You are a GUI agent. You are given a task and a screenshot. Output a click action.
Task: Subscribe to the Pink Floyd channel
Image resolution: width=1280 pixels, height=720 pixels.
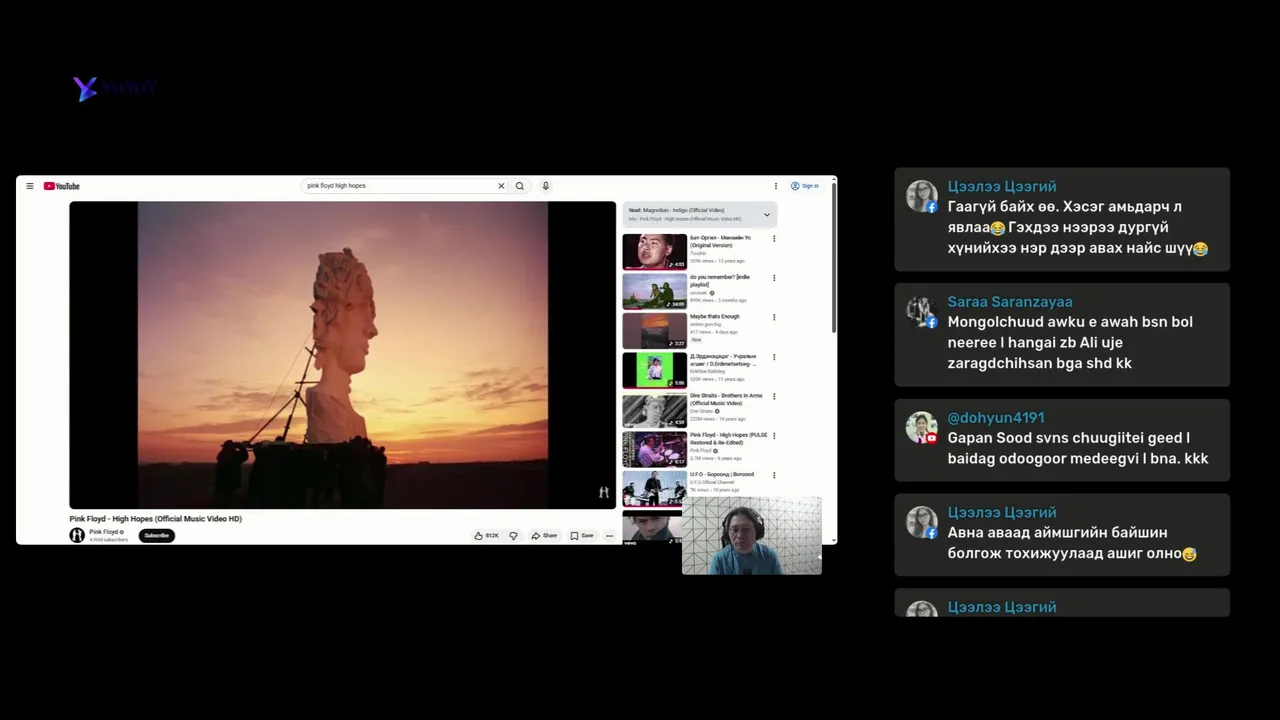coord(156,535)
